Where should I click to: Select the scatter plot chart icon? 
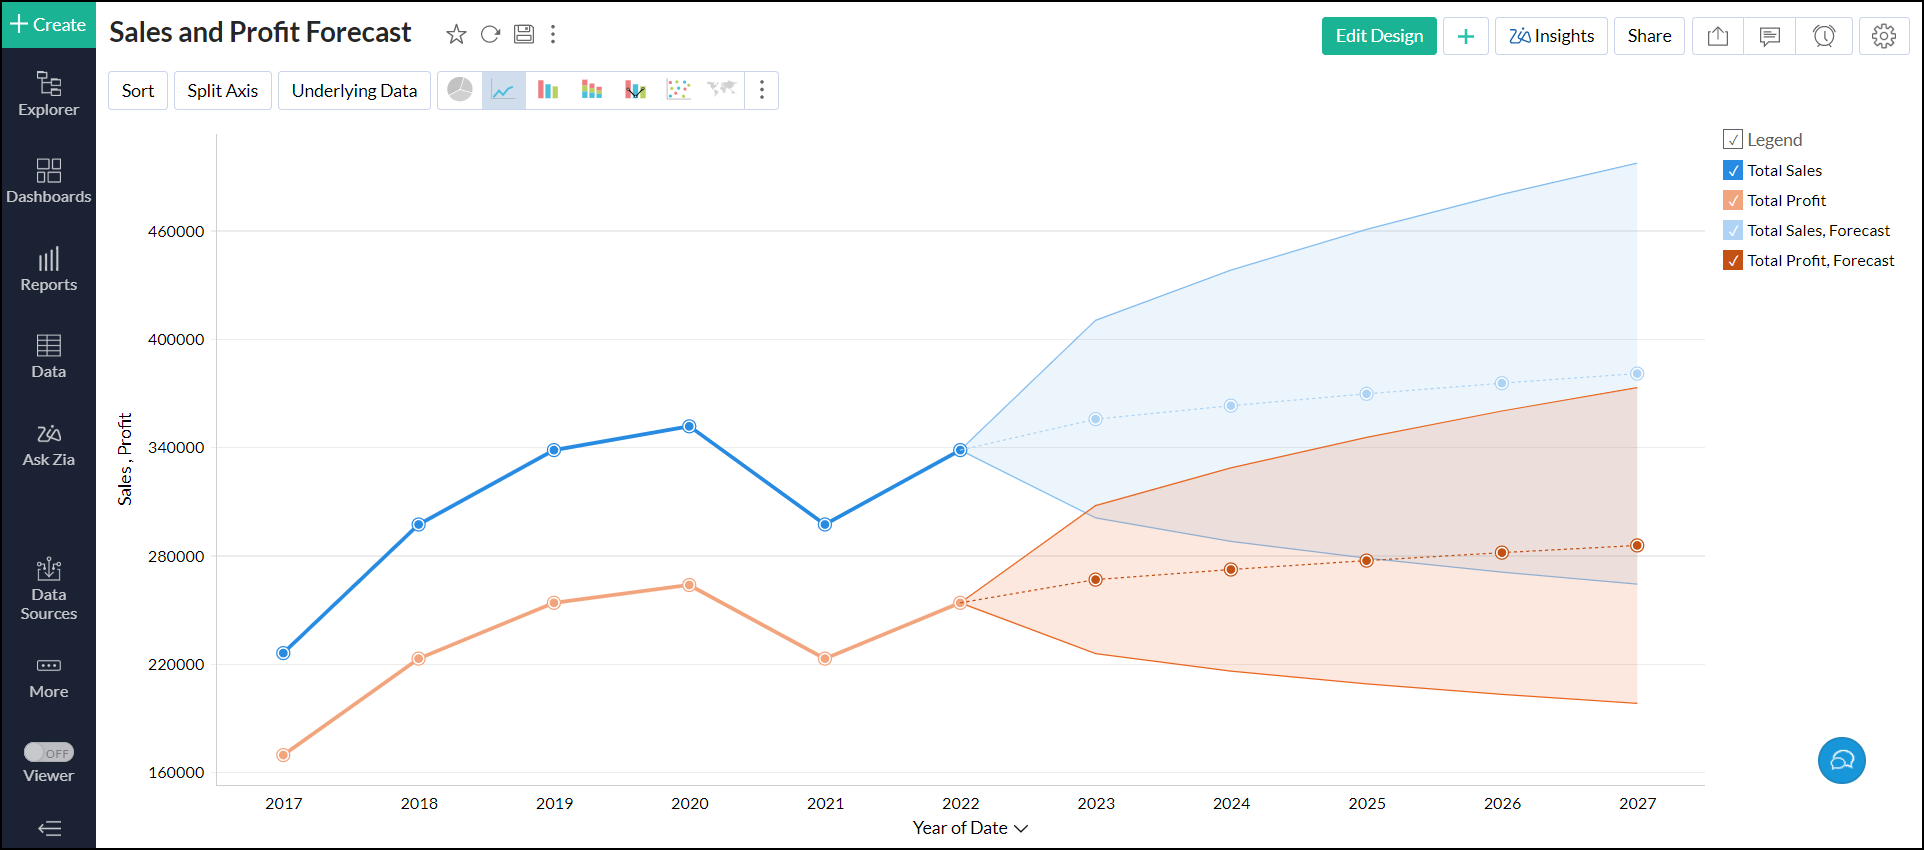point(679,90)
